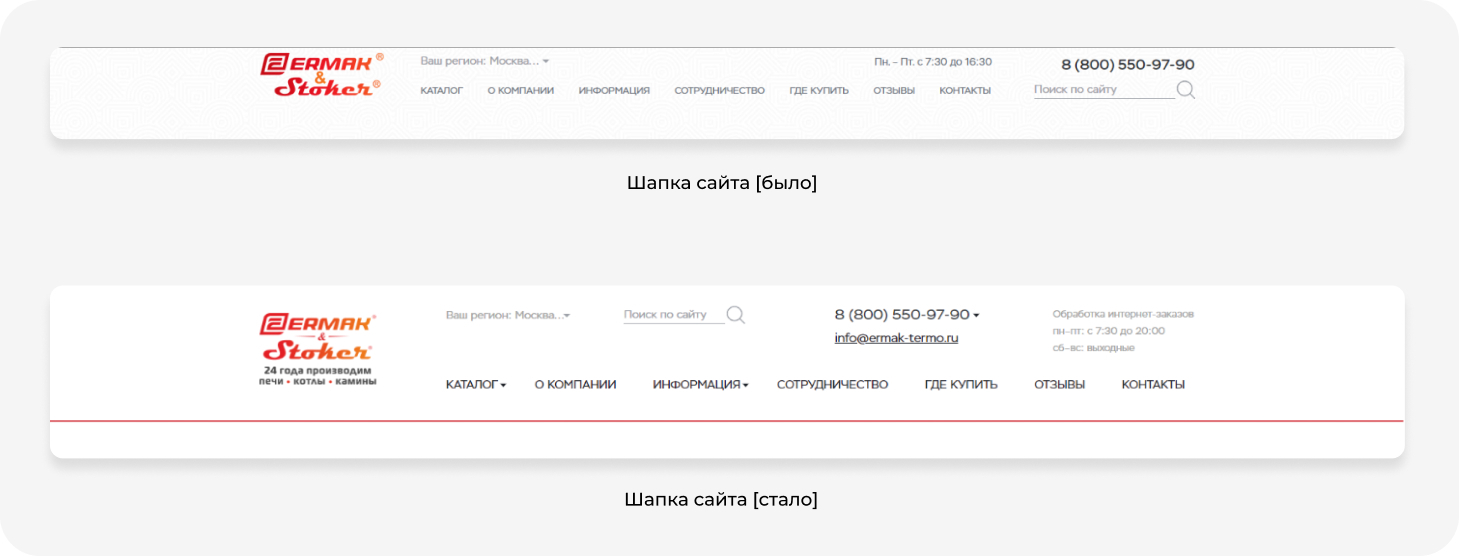Image resolution: width=1459 pixels, height=556 pixels.
Task: Click search magnifier icon in old header
Action: 1185,90
